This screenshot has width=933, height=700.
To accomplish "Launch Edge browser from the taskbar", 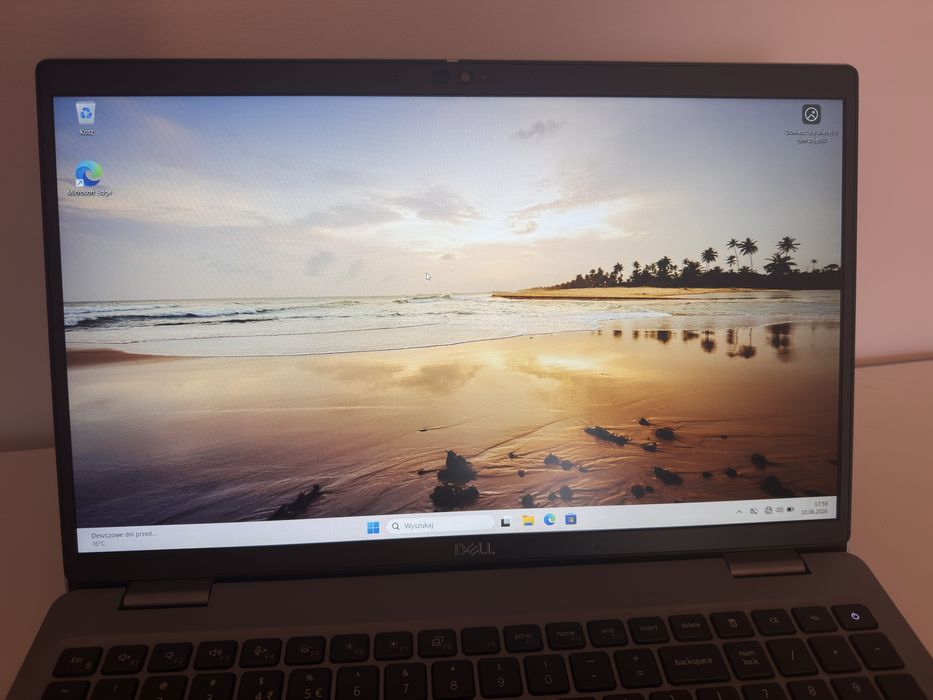I will tap(549, 520).
